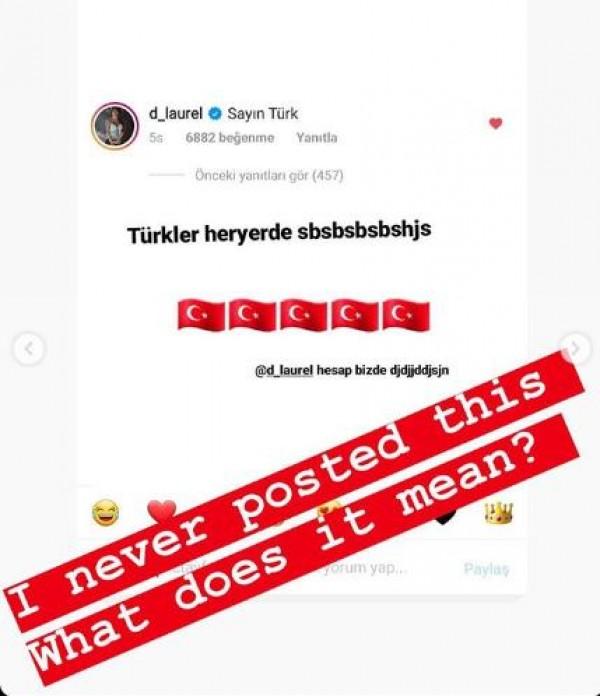
Task: Insert the laughing-crying emoji reaction
Action: (105, 512)
